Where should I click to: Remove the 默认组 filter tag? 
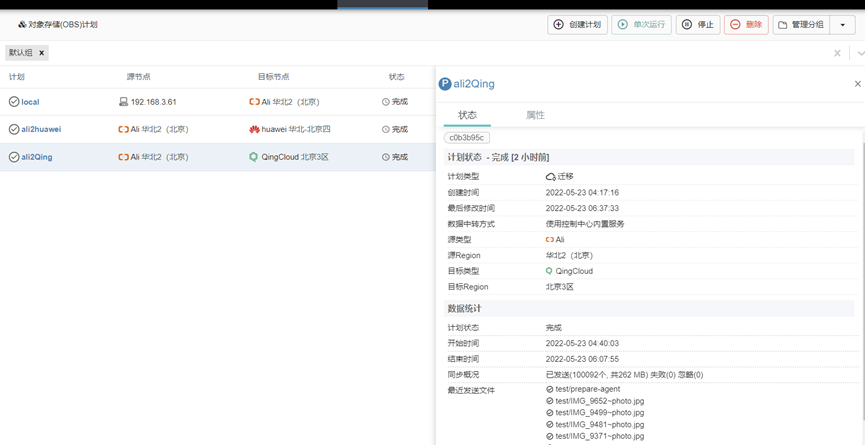tap(42, 53)
